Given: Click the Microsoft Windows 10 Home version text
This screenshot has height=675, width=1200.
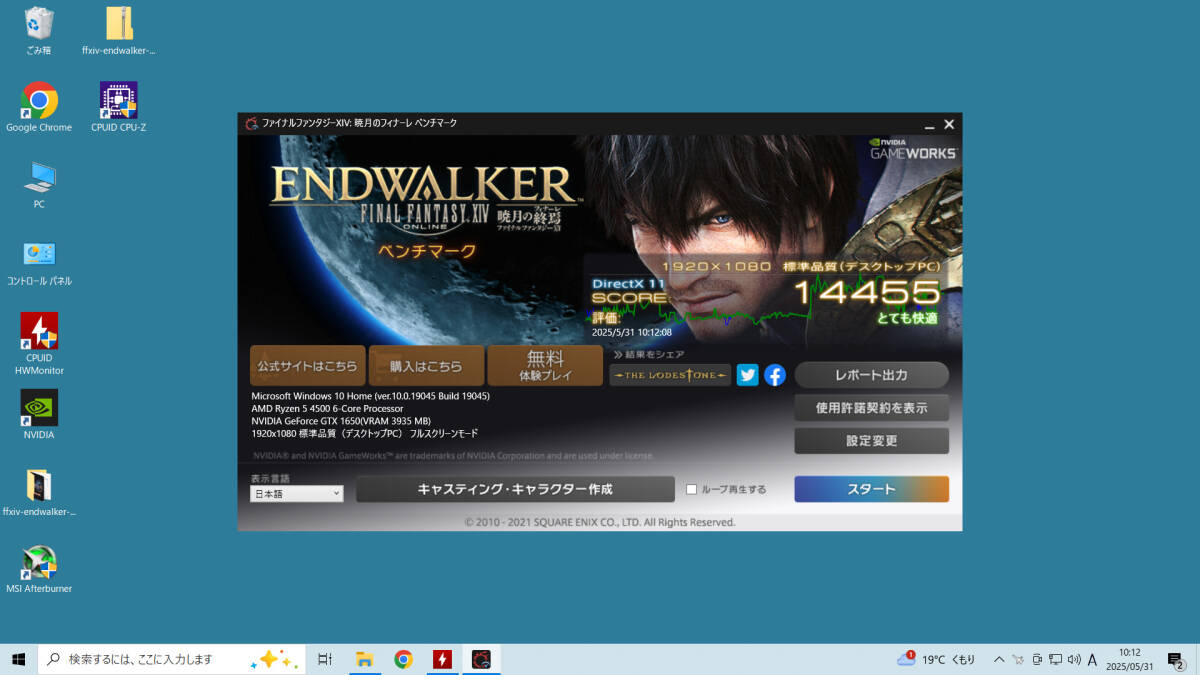Looking at the screenshot, I should click(370, 396).
